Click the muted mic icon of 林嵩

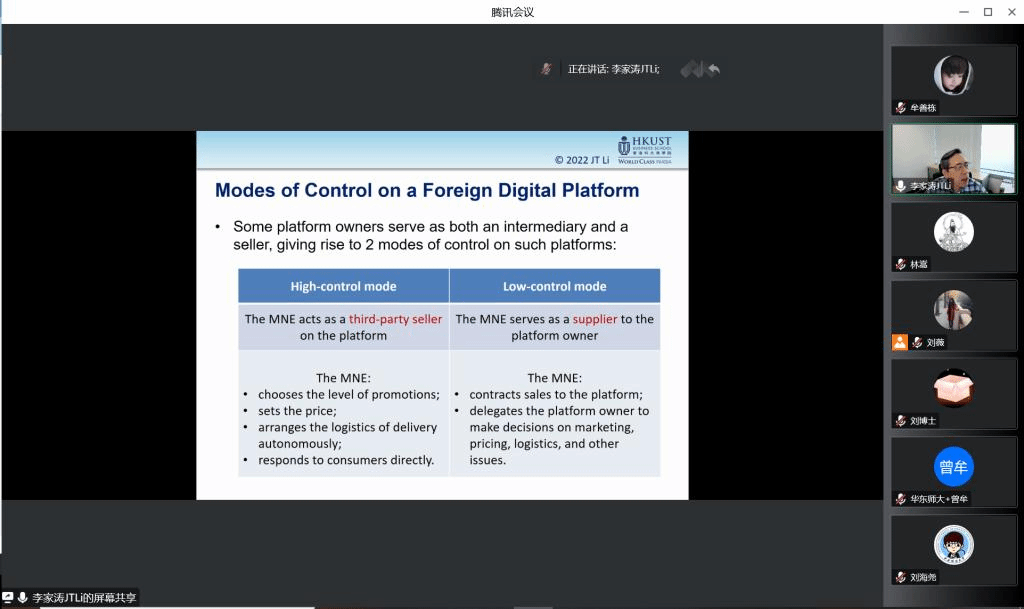[x=901, y=264]
